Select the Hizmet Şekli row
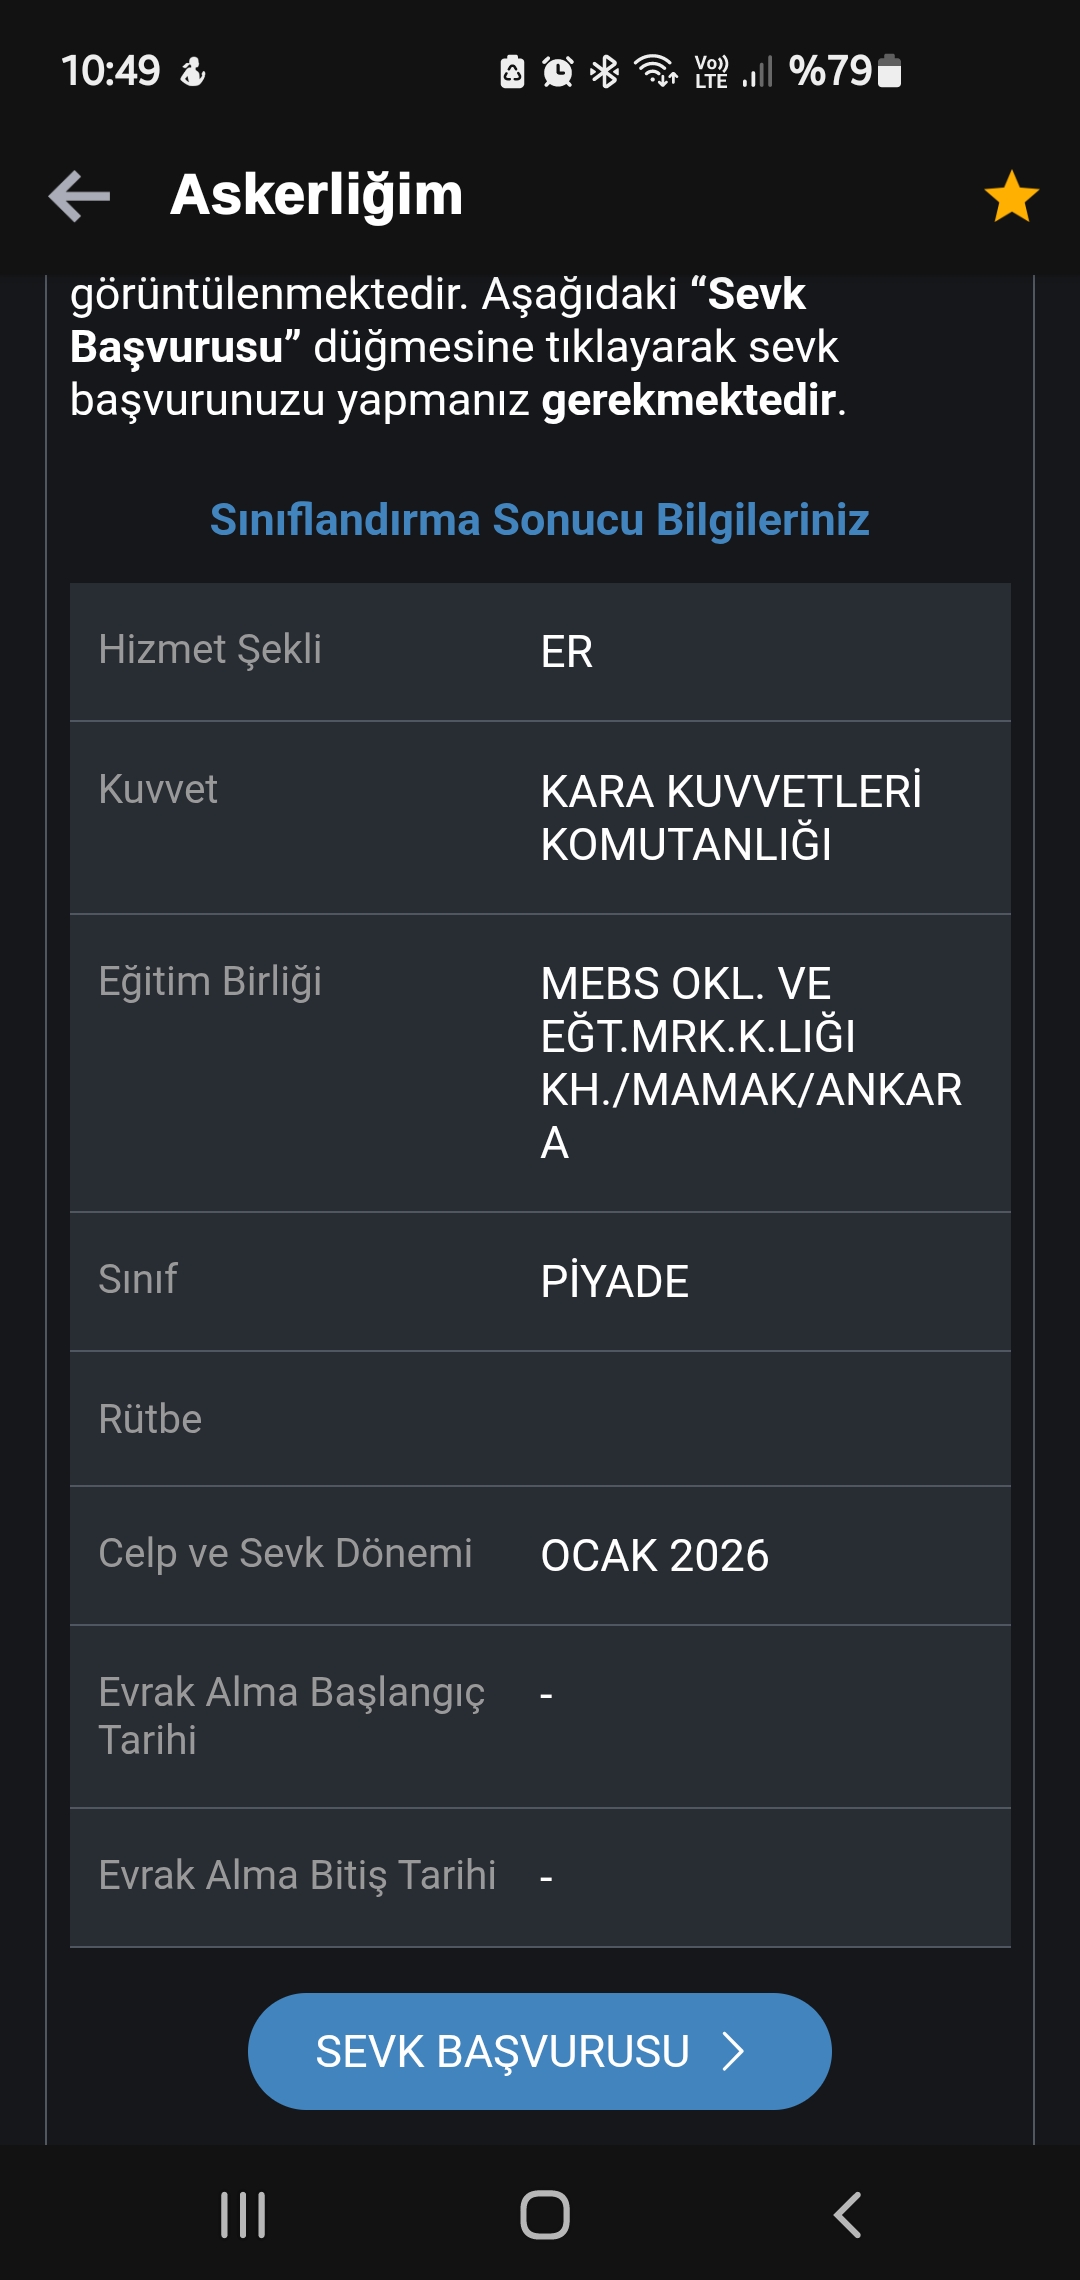The width and height of the screenshot is (1080, 2280). tap(540, 651)
